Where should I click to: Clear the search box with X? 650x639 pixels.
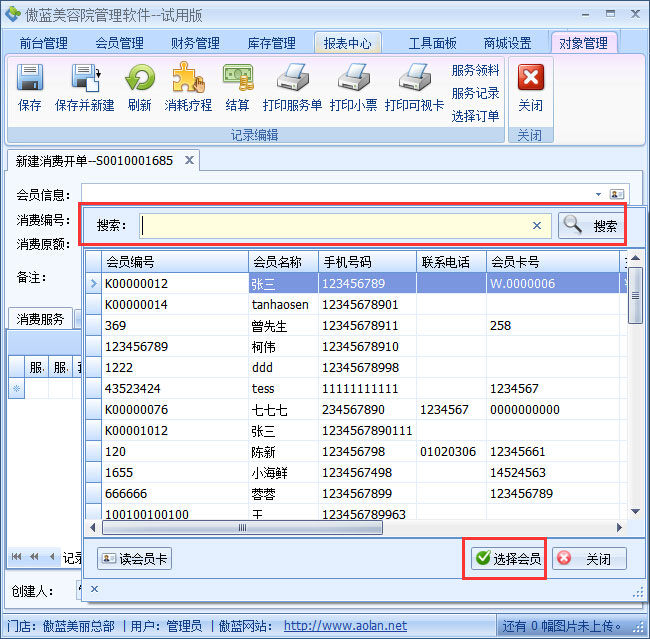536,226
